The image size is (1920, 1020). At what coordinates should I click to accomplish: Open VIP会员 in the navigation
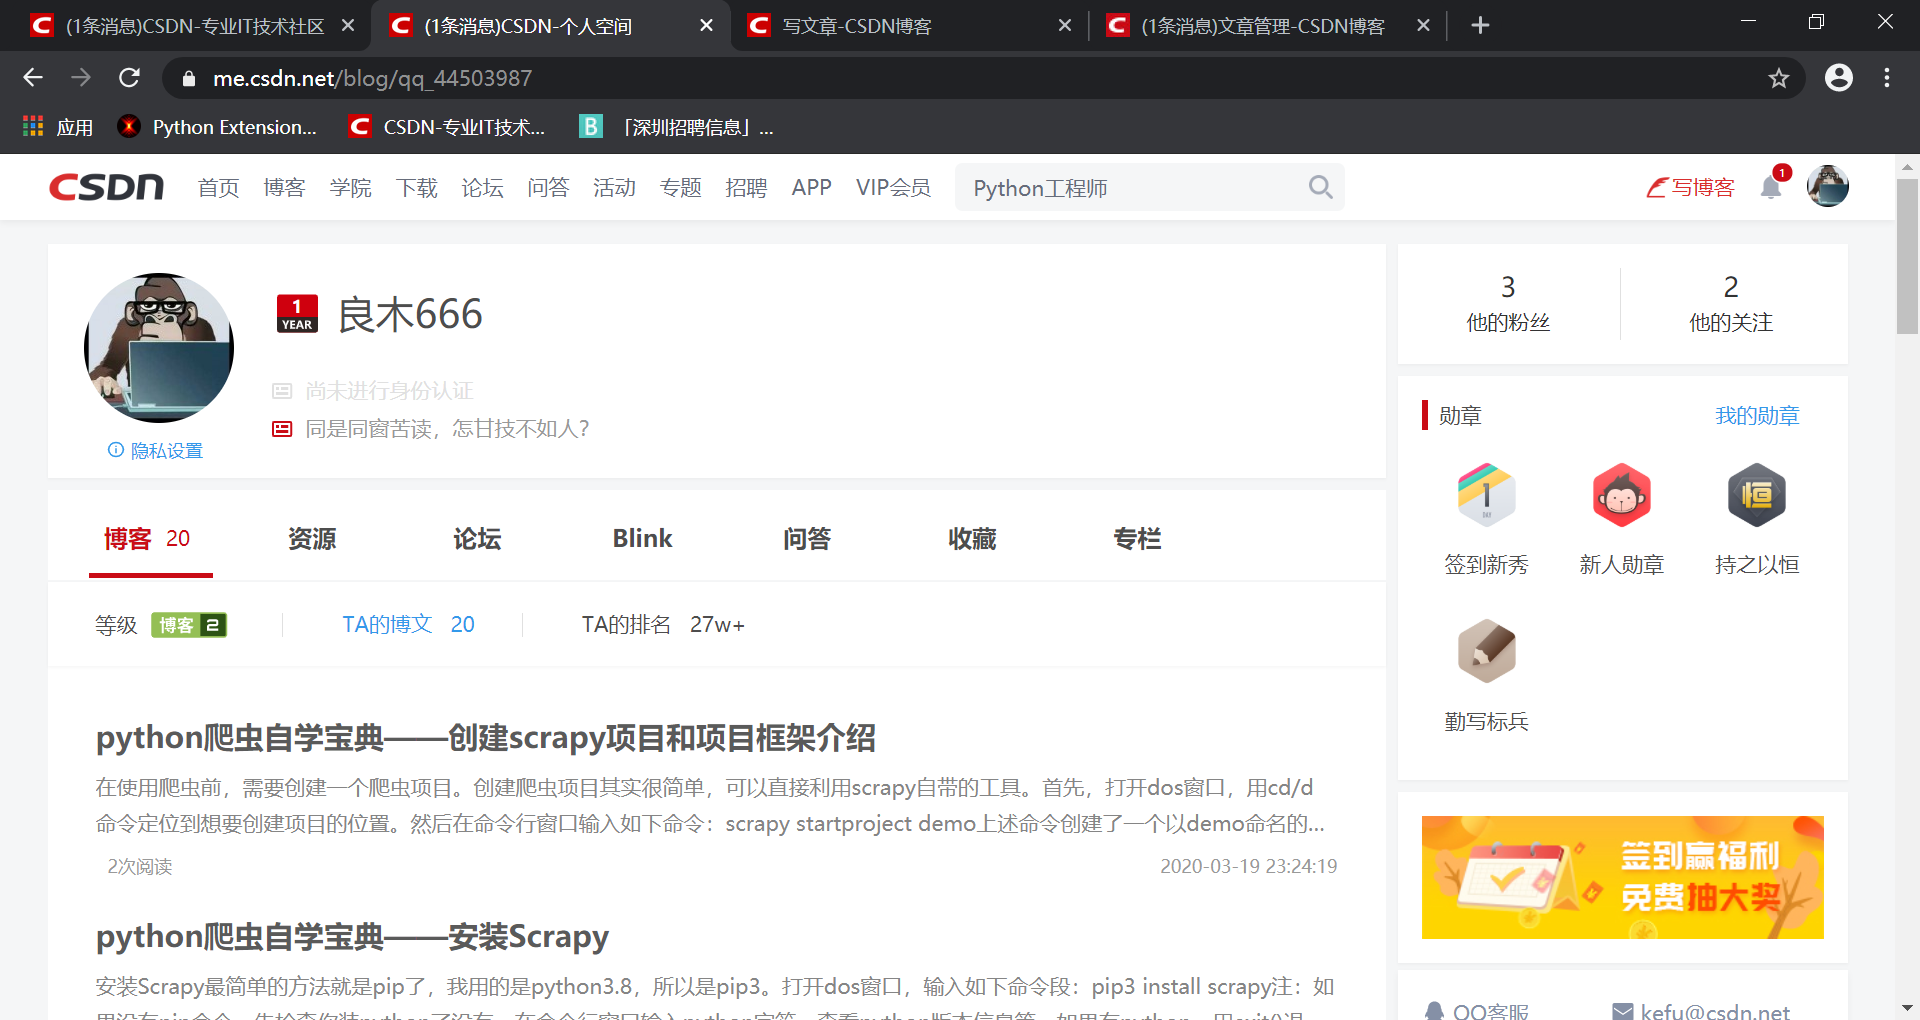point(893,188)
